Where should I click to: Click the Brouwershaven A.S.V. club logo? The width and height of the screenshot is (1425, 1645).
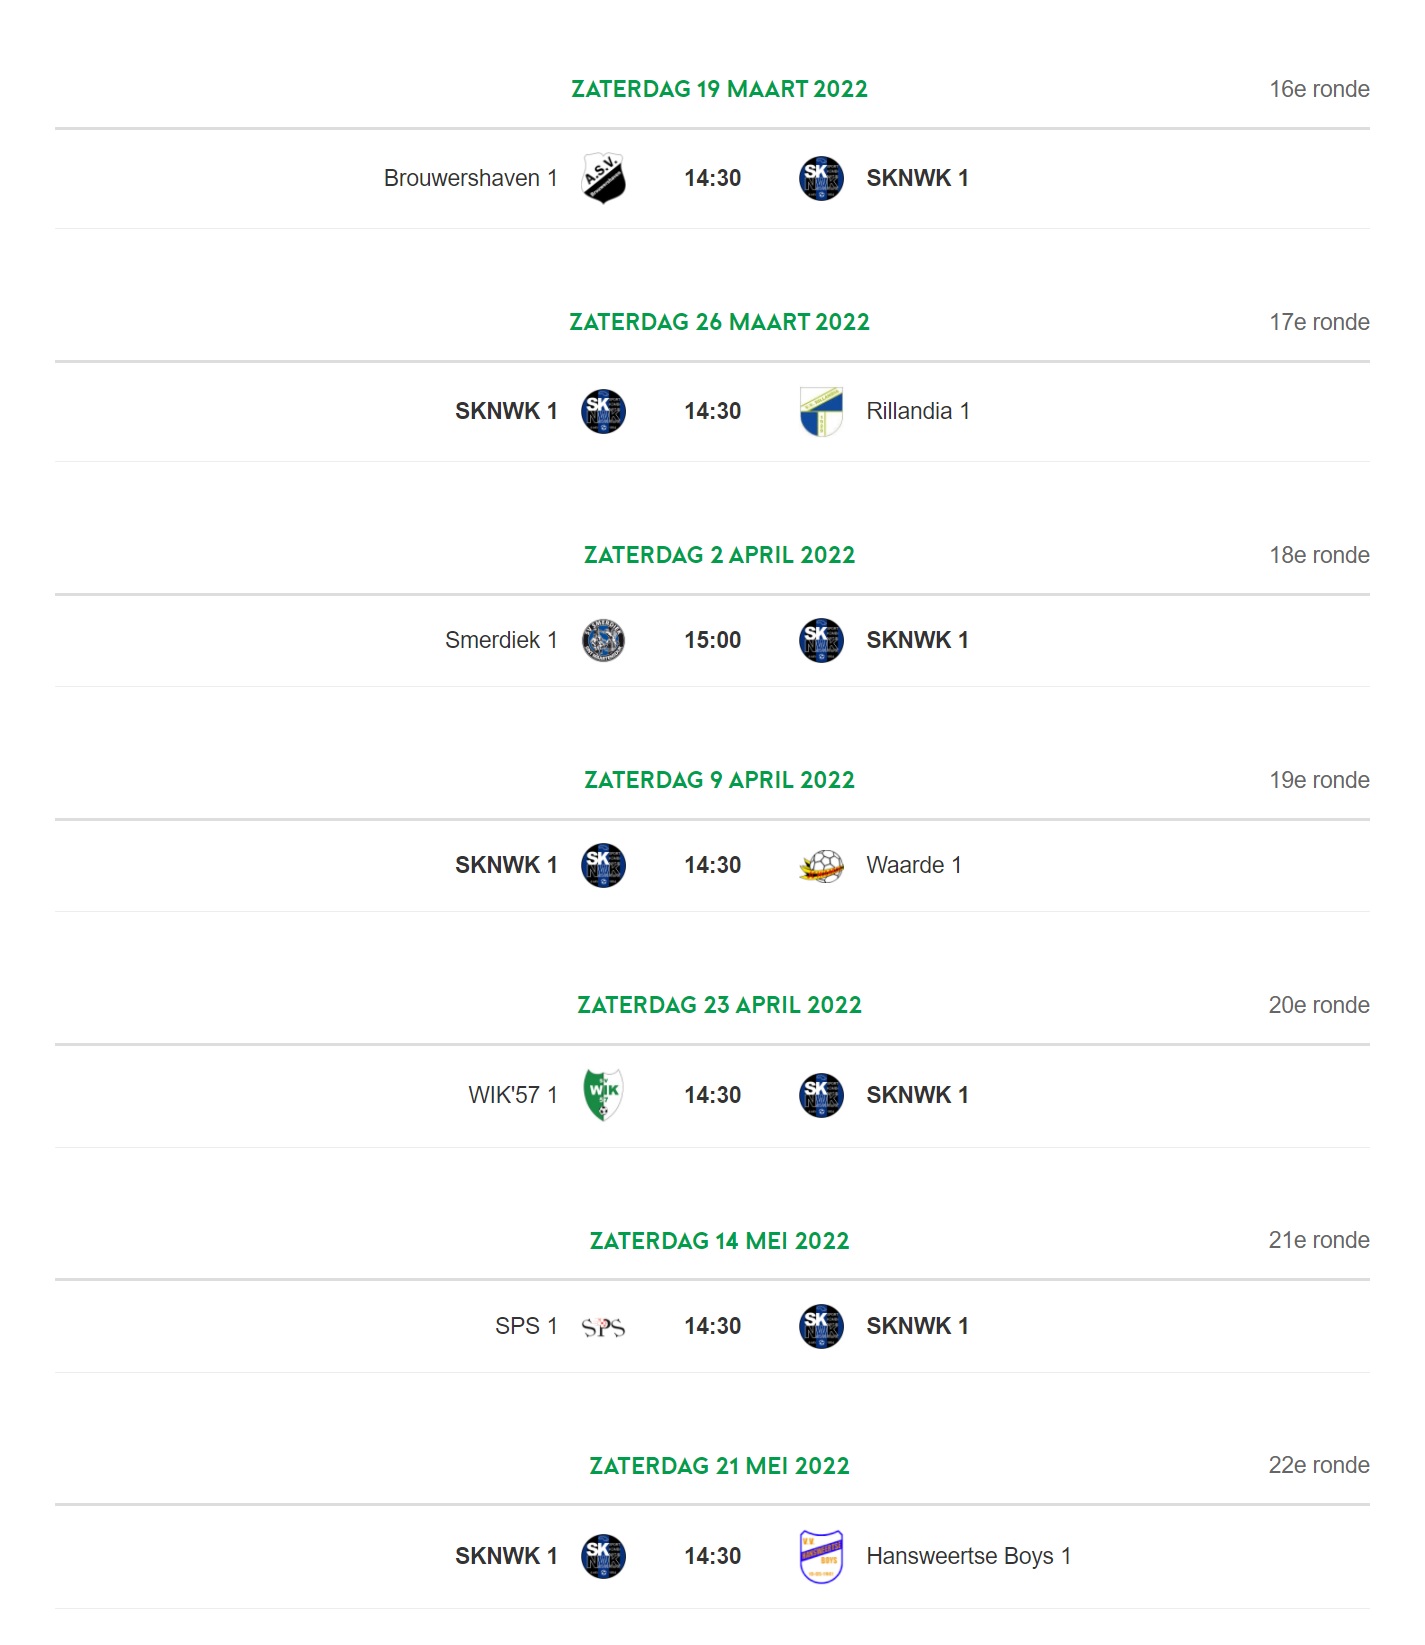pyautogui.click(x=603, y=178)
